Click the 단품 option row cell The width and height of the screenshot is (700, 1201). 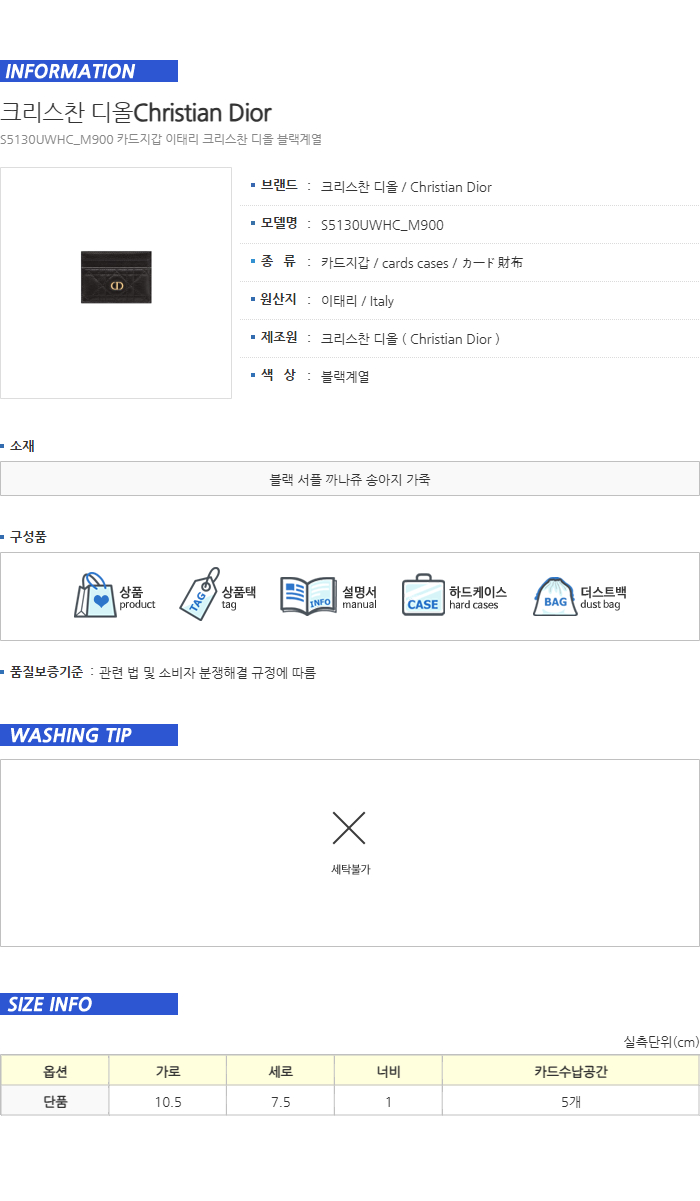(x=55, y=1101)
